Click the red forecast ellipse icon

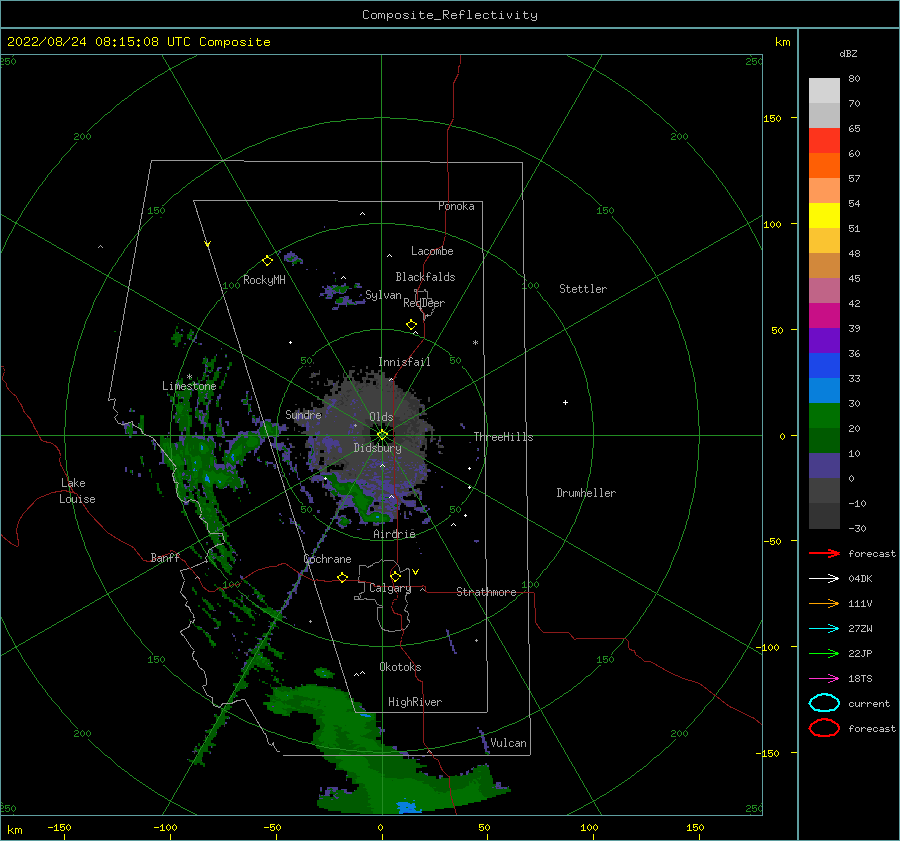tap(824, 728)
